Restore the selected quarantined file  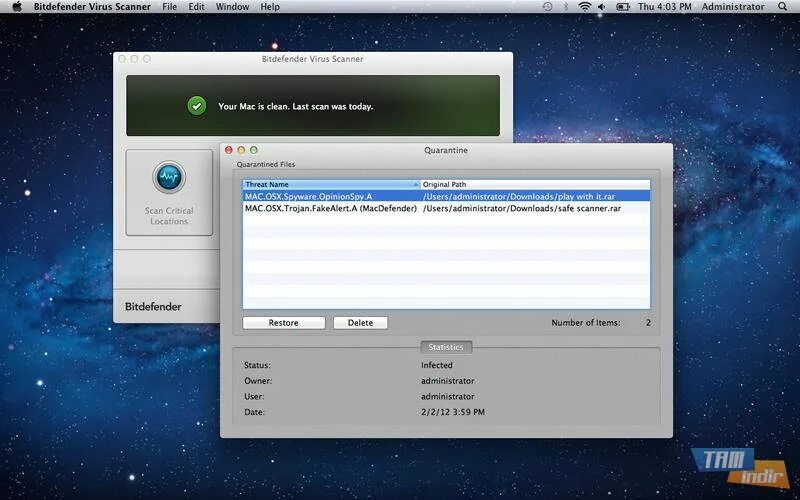tap(284, 322)
